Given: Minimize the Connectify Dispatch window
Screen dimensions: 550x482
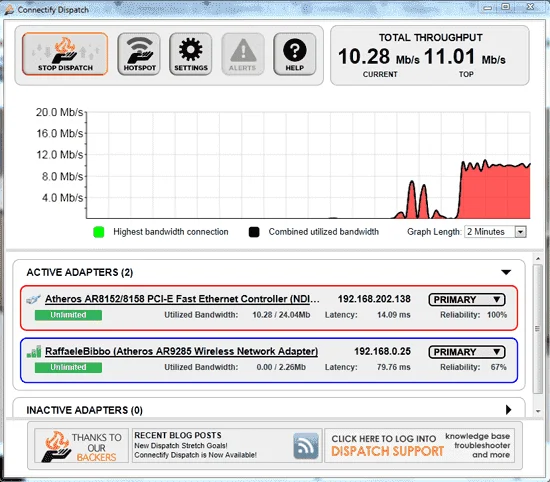Looking at the screenshot, I should (x=488, y=7).
